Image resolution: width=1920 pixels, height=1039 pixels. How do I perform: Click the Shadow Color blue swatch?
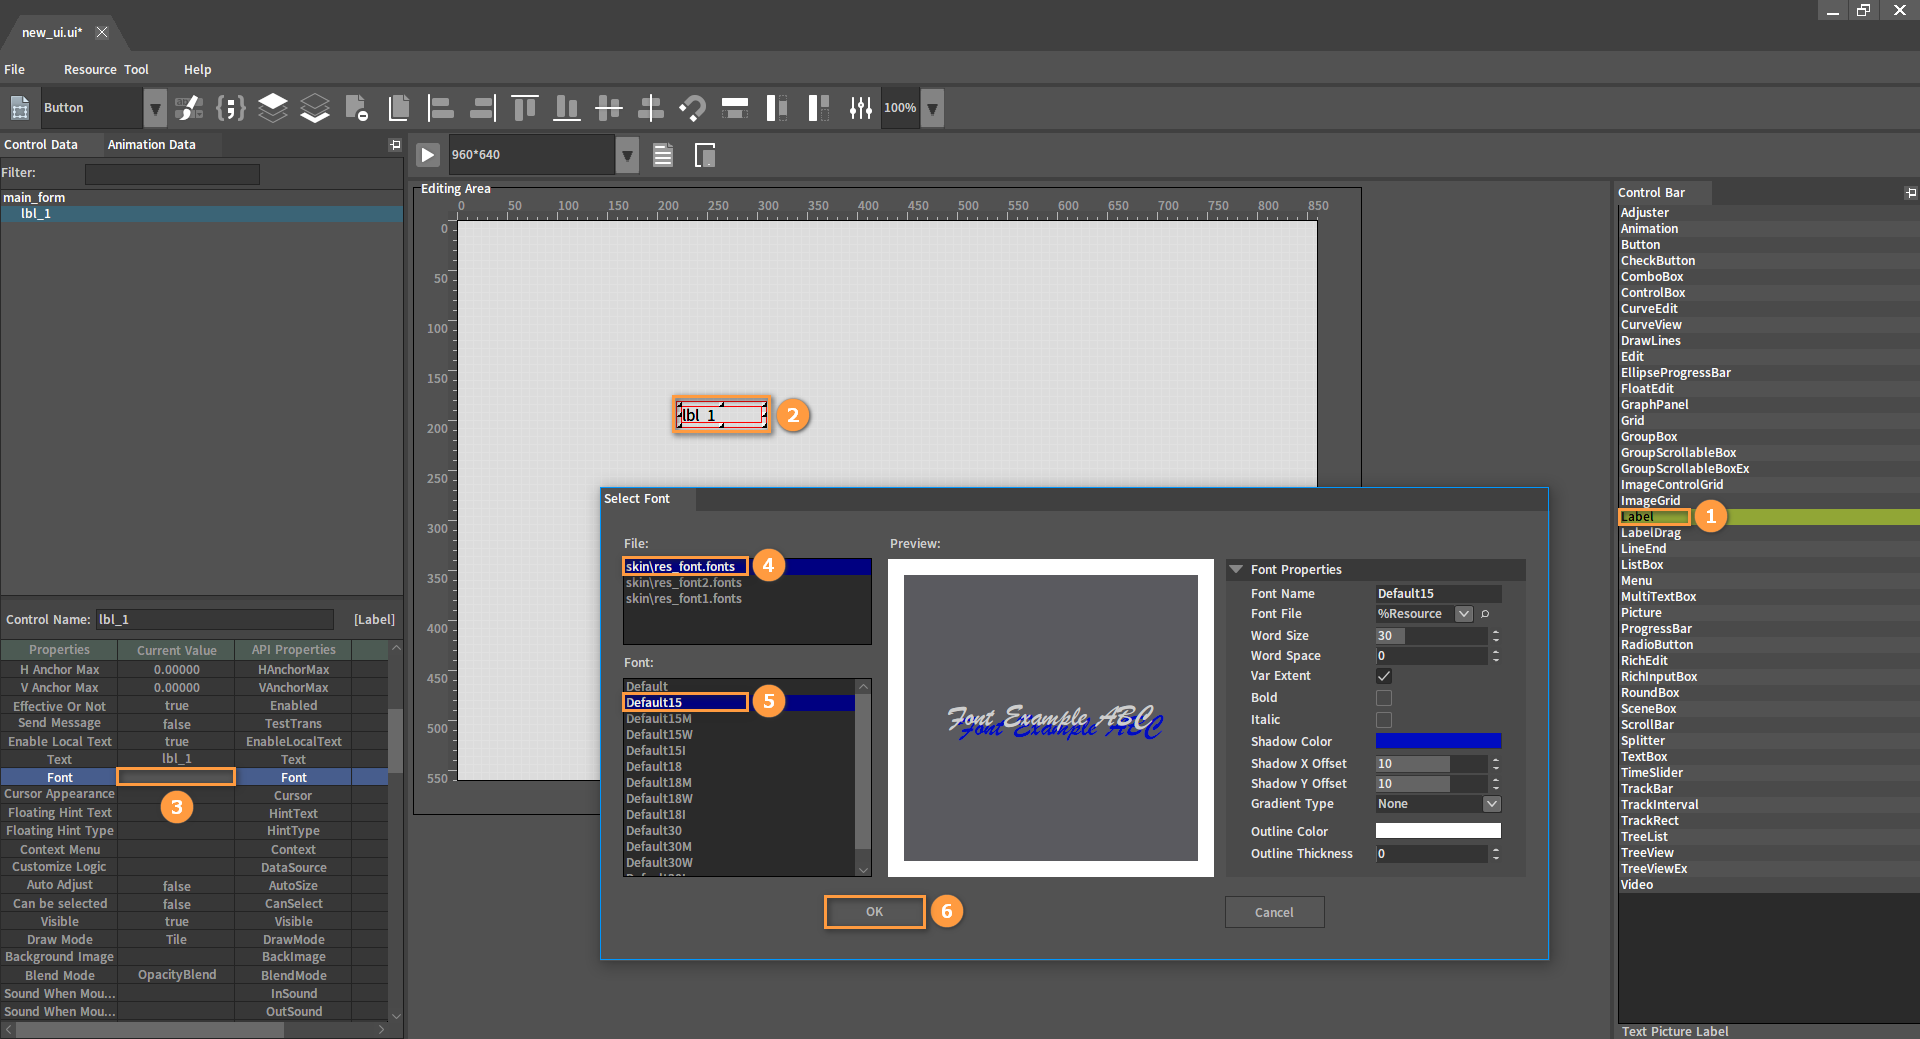(x=1437, y=741)
